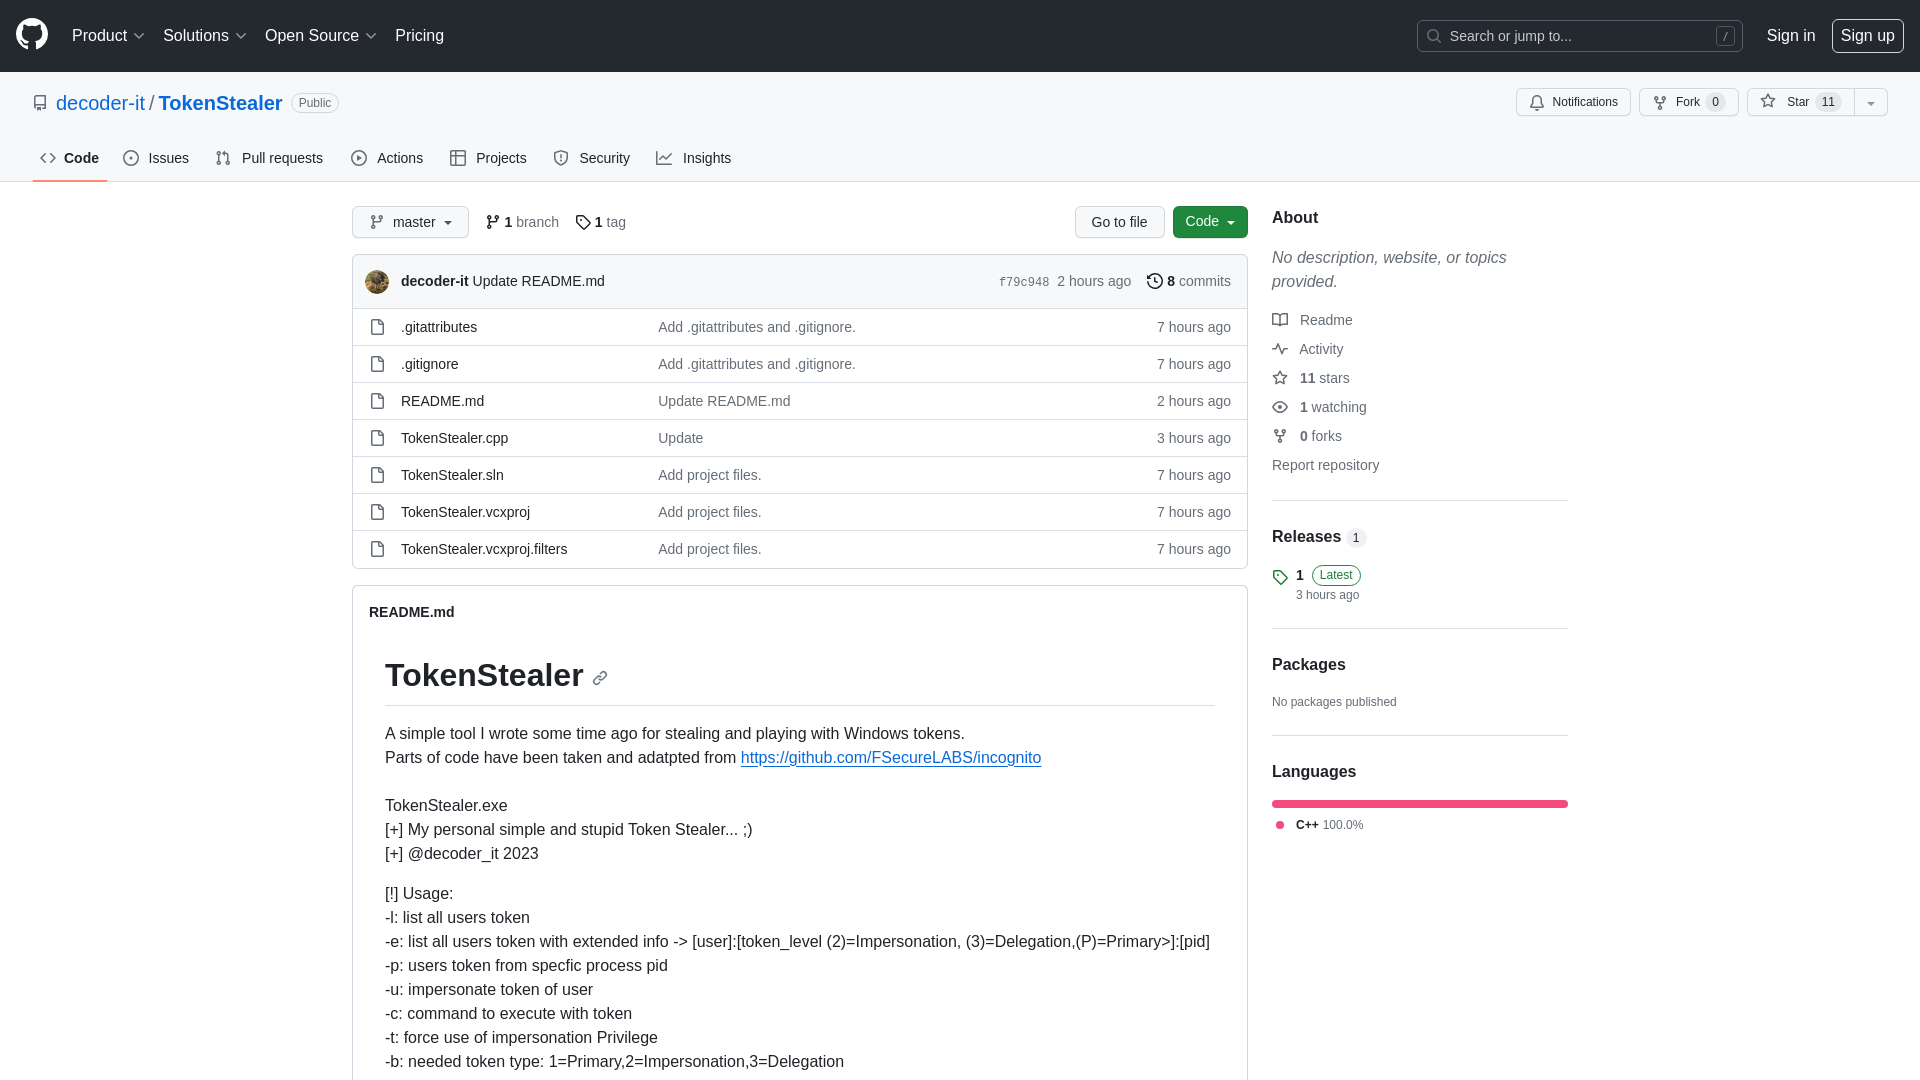Fork the repository using Fork button
Screen dimensions: 1920x1080
coord(1688,102)
